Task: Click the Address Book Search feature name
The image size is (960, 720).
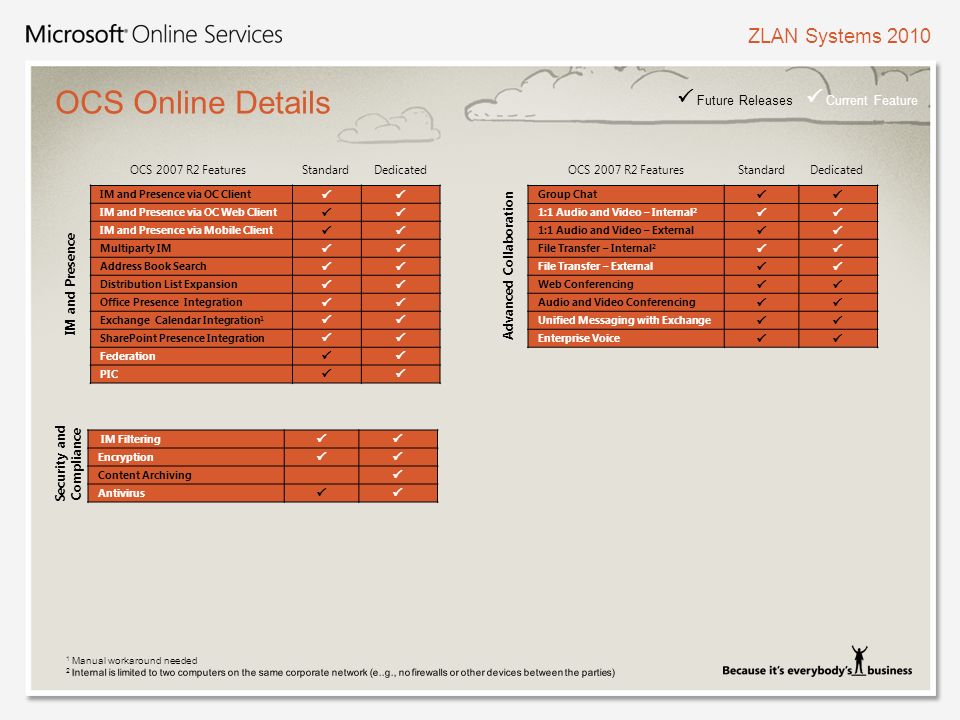Action: [x=153, y=266]
